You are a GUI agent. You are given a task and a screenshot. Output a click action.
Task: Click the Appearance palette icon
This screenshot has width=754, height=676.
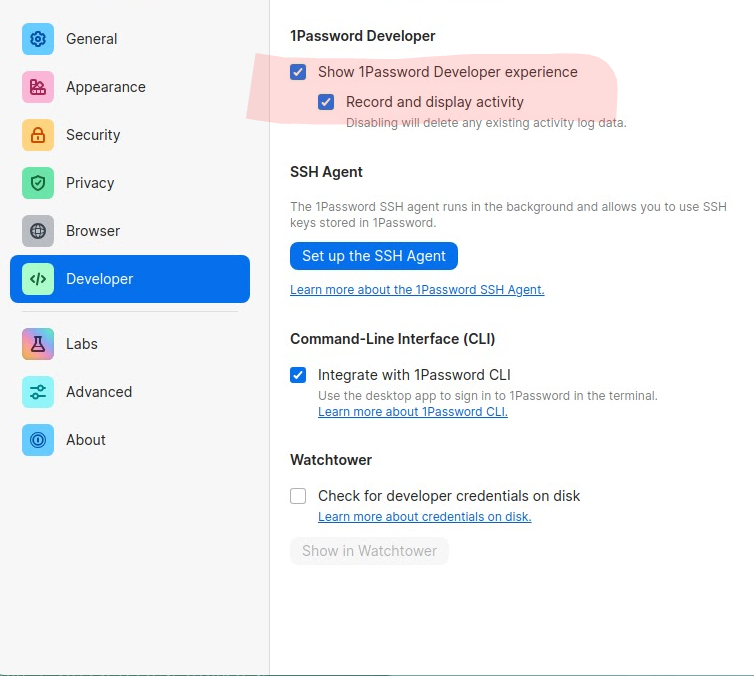tap(38, 87)
